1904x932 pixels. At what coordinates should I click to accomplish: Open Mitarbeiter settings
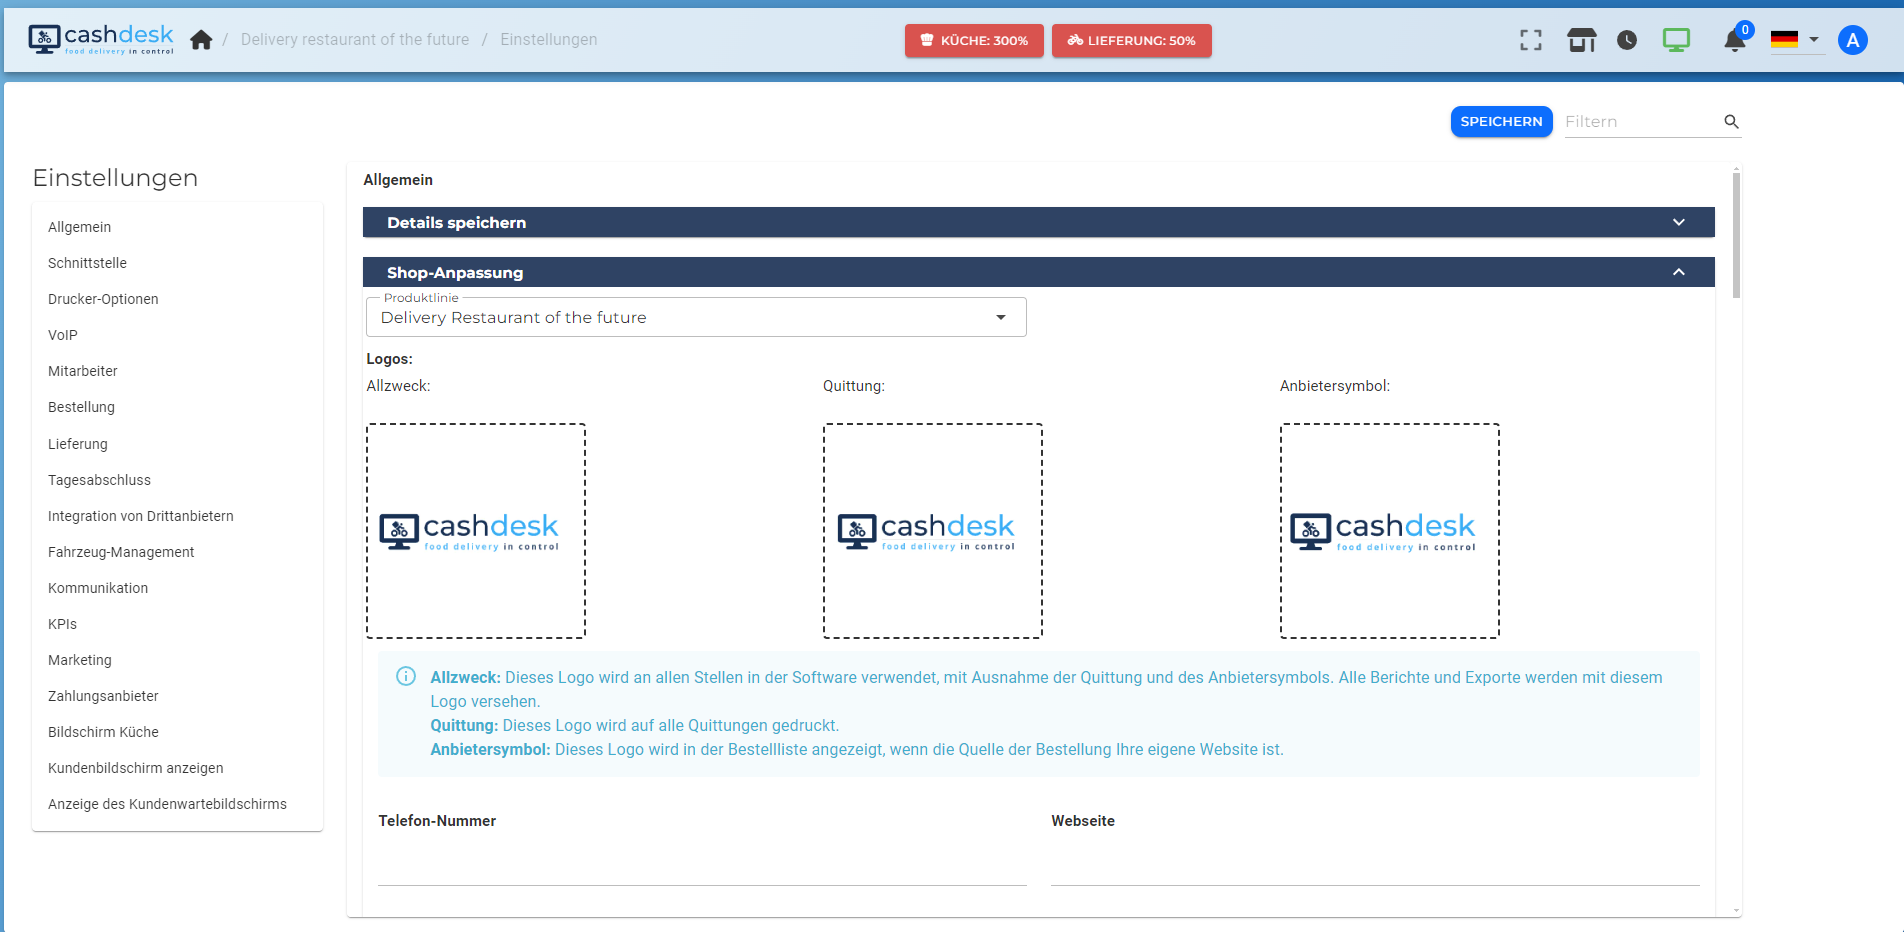click(x=83, y=371)
